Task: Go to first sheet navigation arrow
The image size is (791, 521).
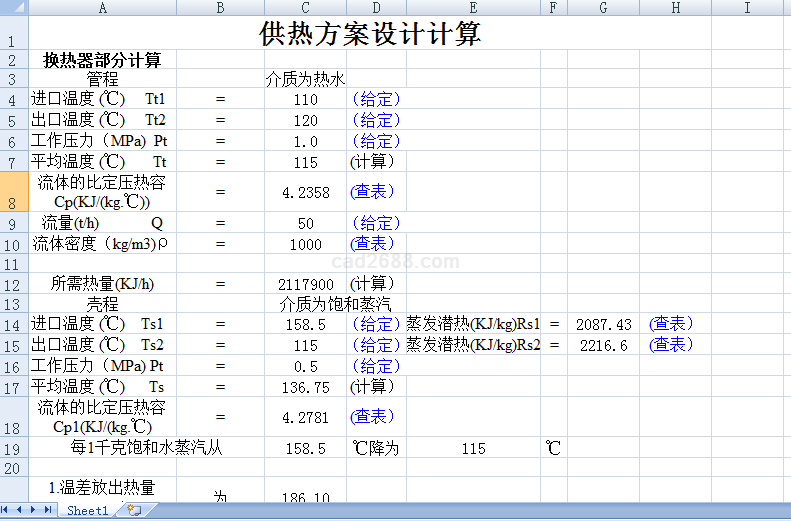Action: click(x=8, y=510)
